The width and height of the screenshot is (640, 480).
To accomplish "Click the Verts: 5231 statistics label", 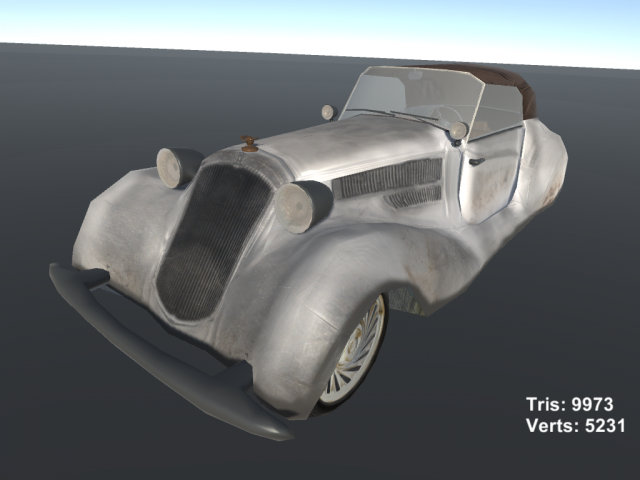I will 575,426.
